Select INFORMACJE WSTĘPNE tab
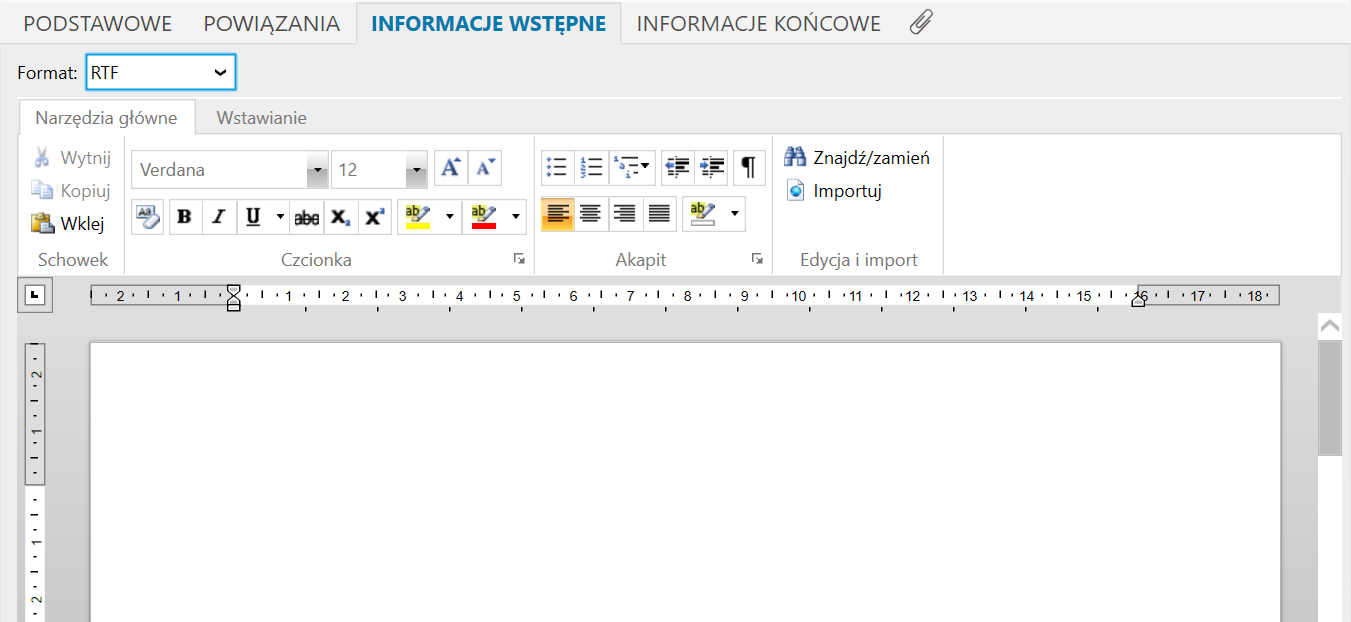 [489, 23]
